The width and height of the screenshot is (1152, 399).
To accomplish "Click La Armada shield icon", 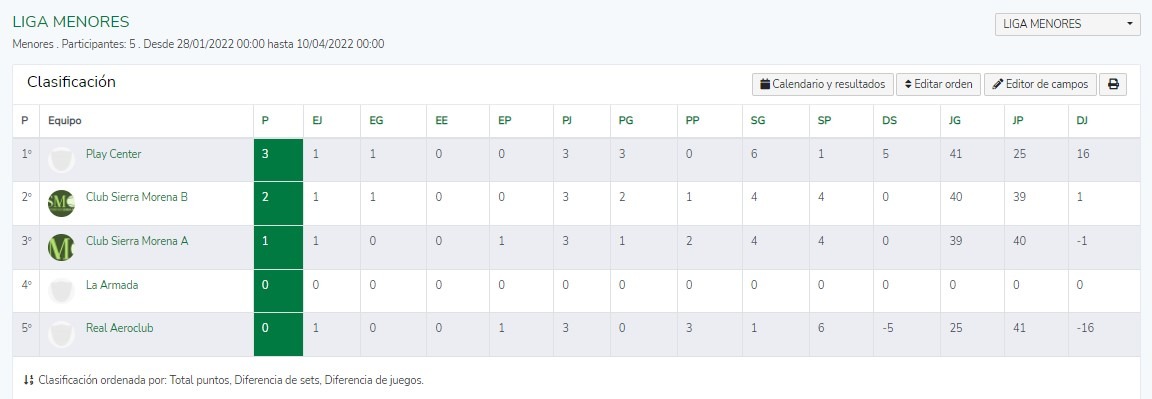I will [x=61, y=291].
